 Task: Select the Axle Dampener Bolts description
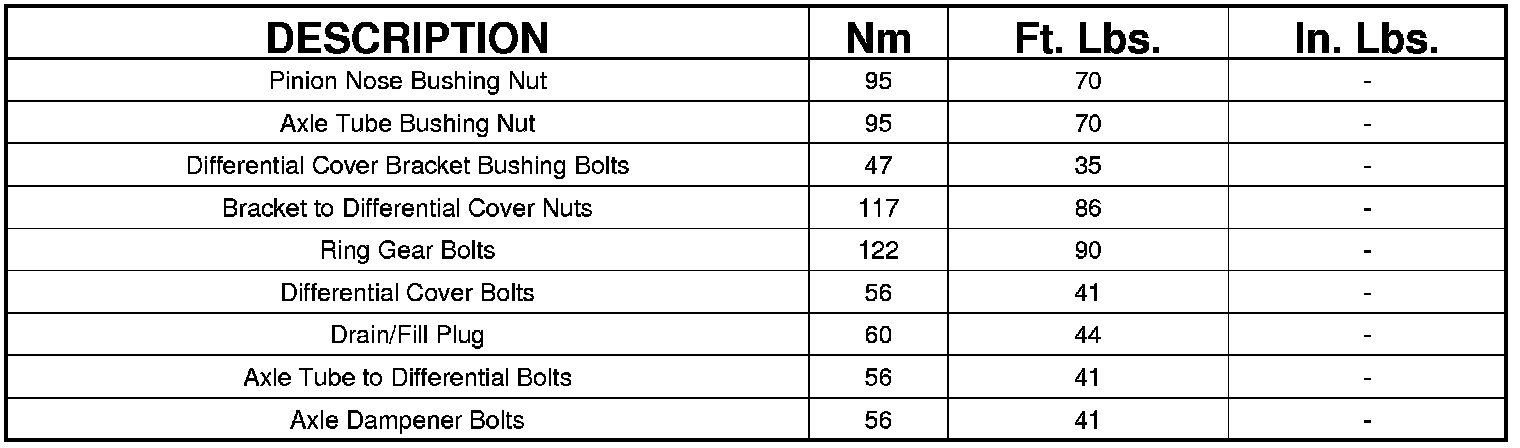click(x=408, y=420)
